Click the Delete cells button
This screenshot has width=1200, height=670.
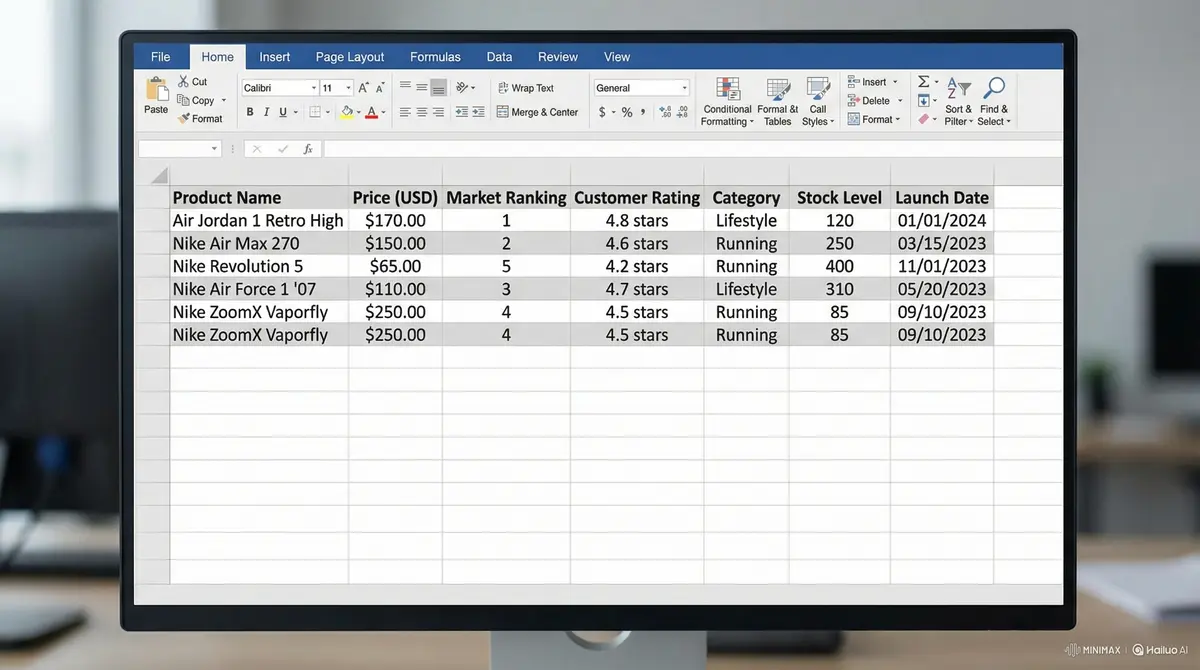click(x=875, y=100)
